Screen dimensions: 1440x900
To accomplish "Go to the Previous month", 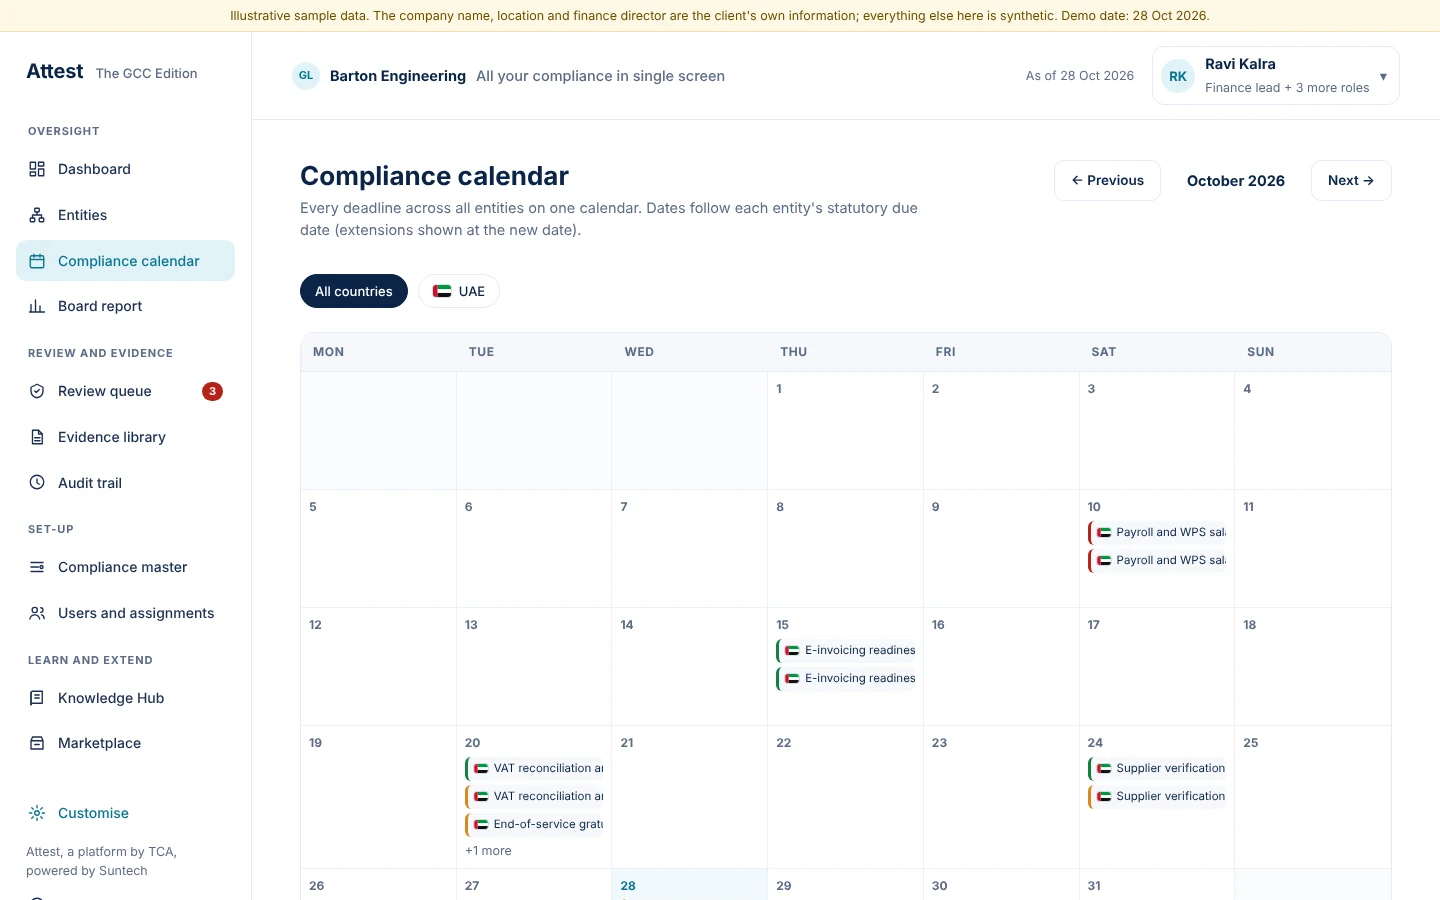I will point(1107,180).
